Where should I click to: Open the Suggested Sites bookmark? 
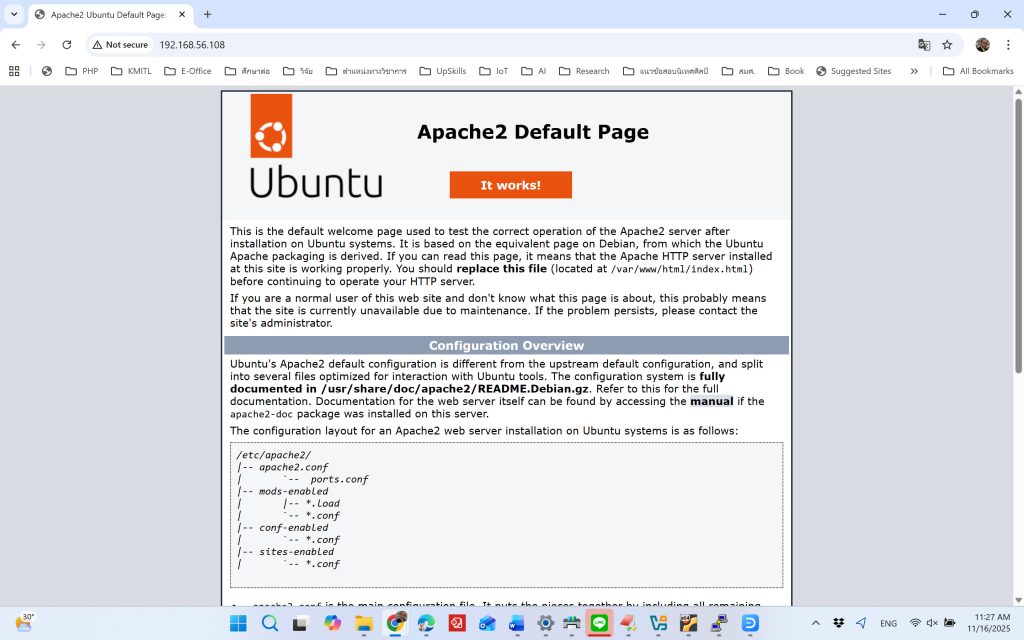click(x=853, y=71)
